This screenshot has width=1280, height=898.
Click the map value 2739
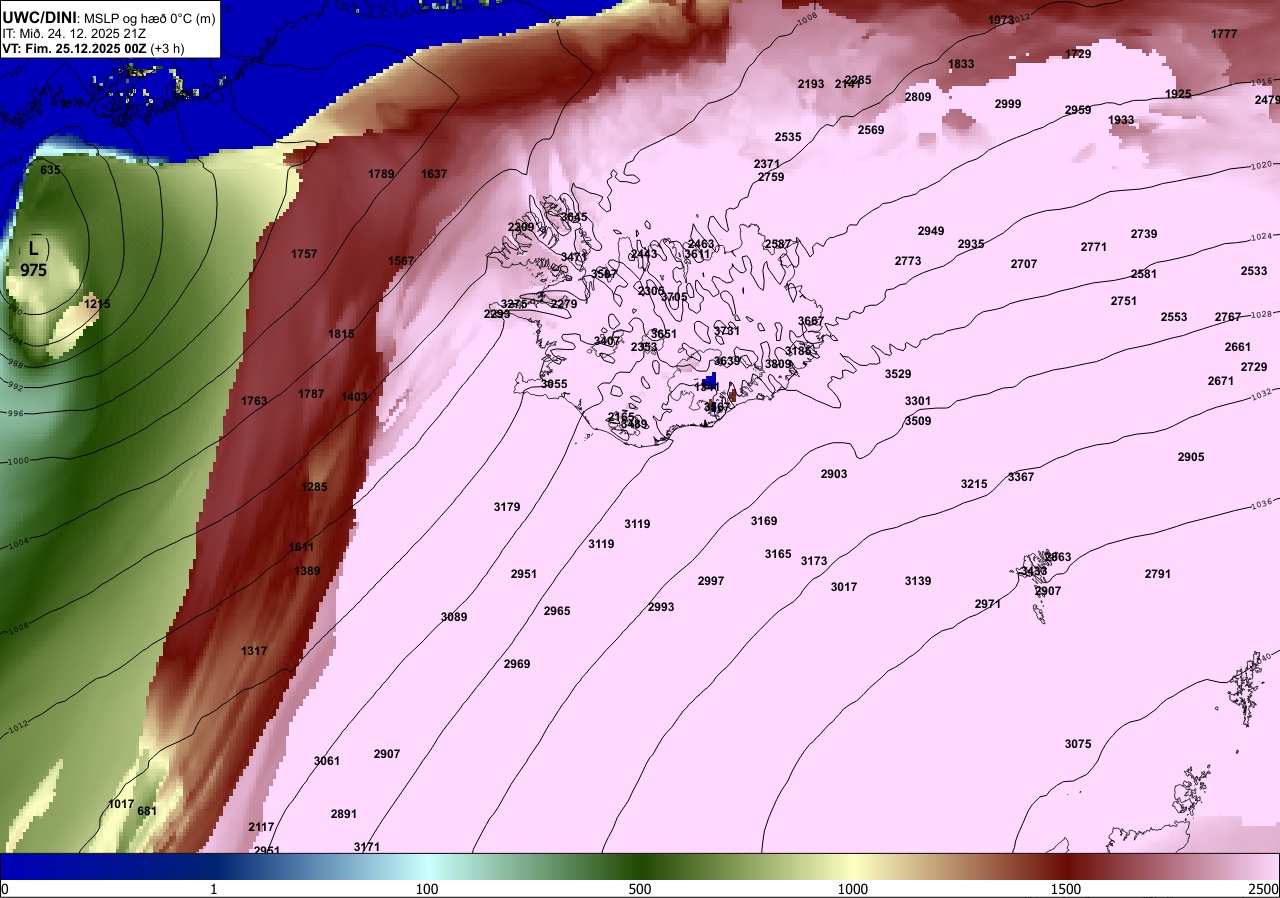point(1144,234)
